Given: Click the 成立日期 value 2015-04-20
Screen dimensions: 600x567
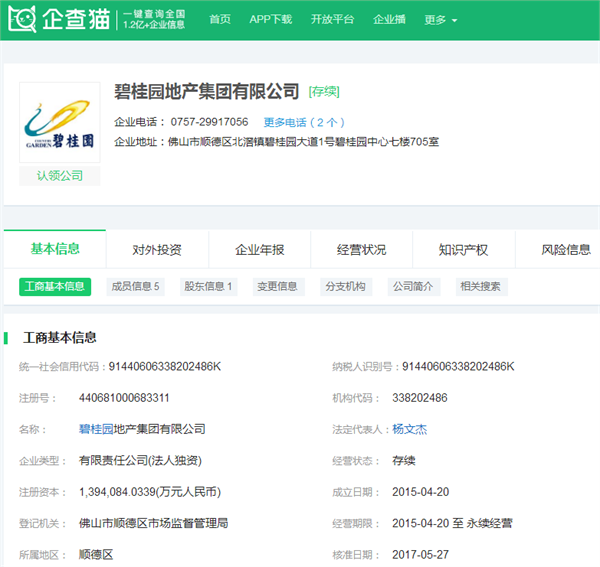Looking at the screenshot, I should point(421,492).
